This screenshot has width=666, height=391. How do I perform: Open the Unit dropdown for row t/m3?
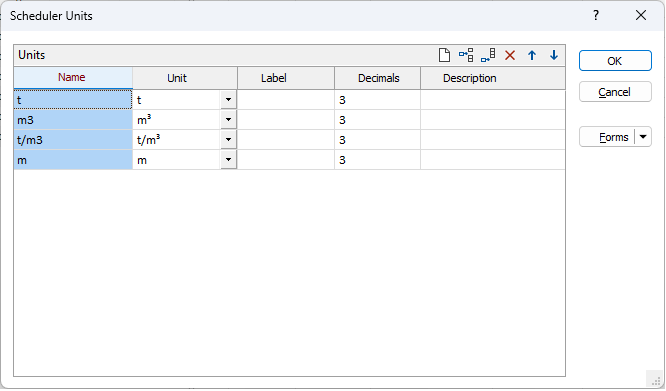pos(228,140)
